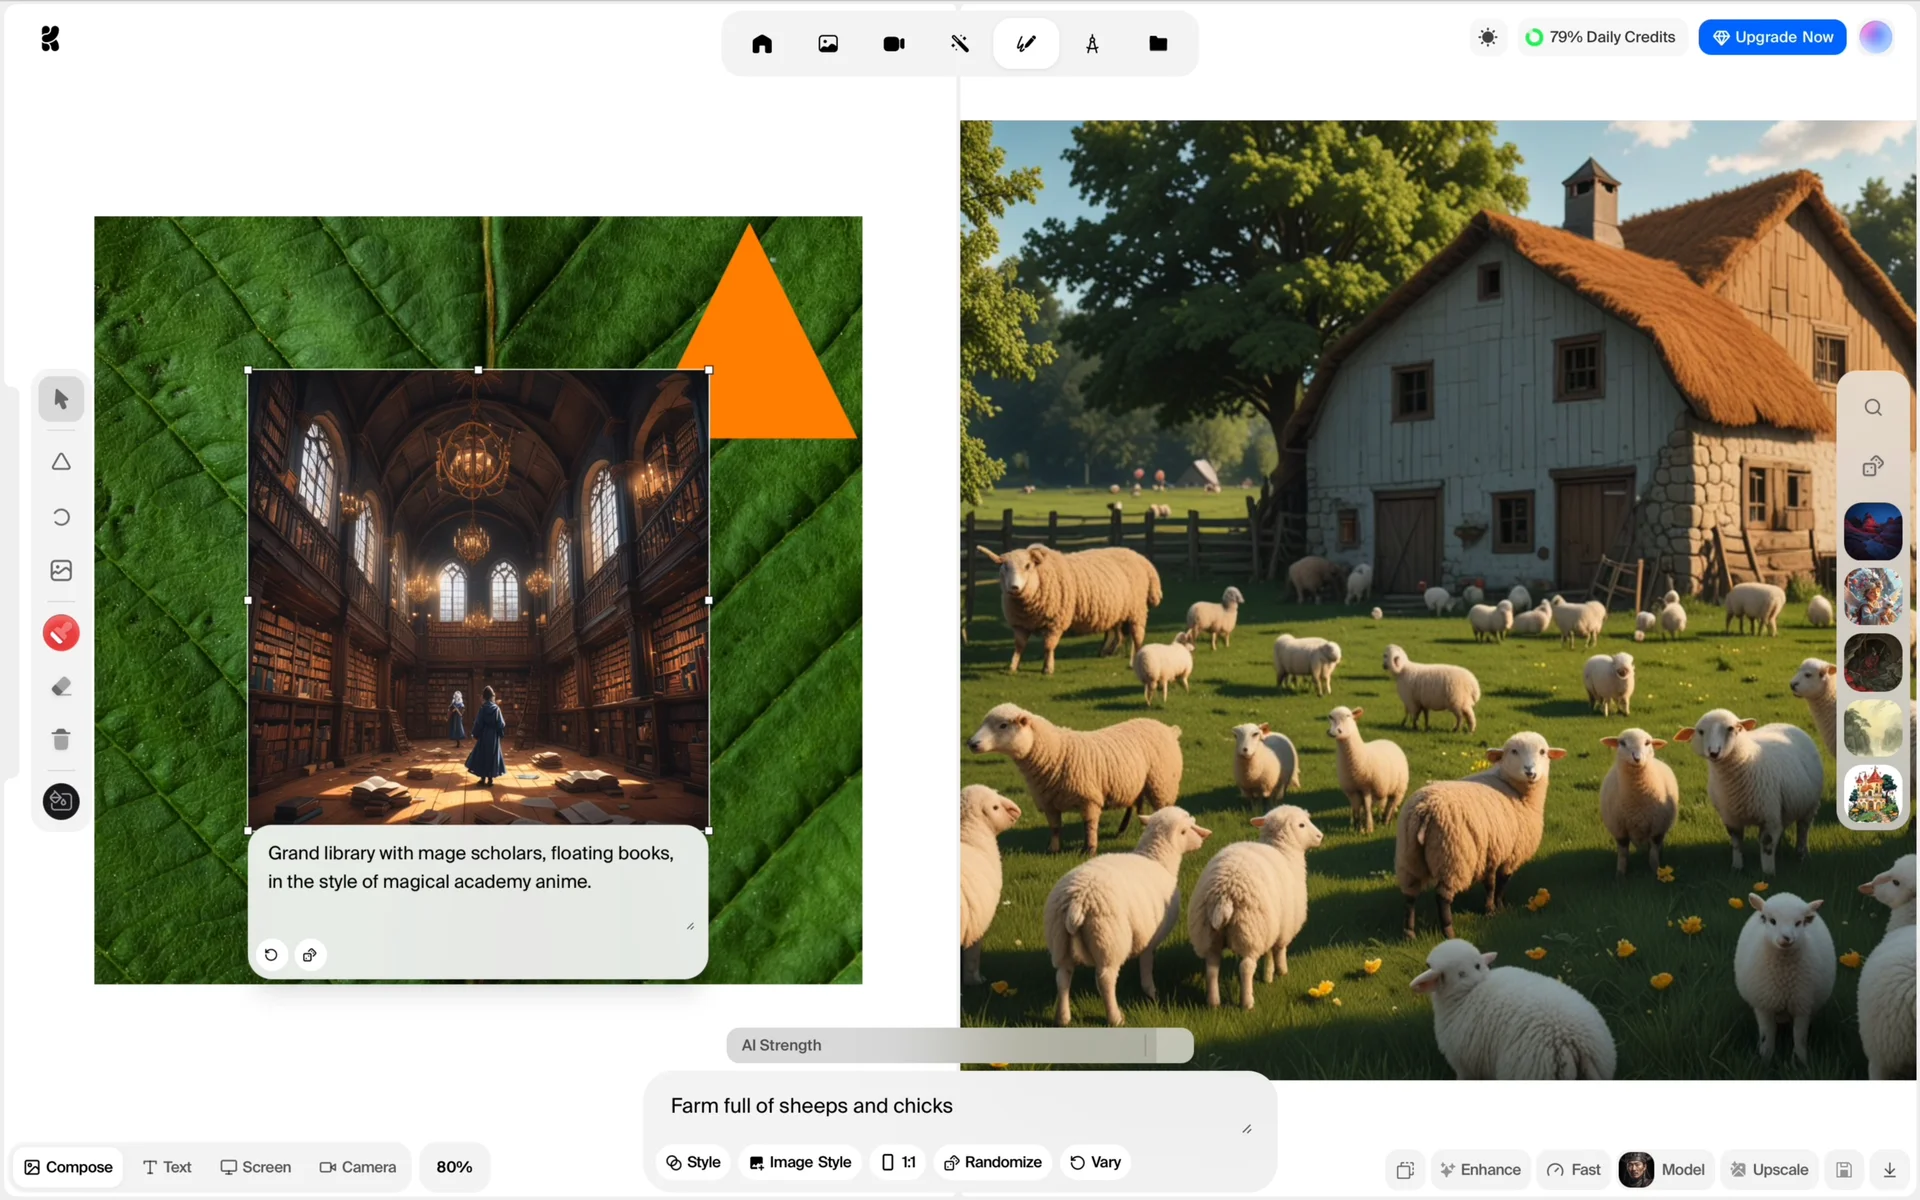Open the Model selector

pos(1663,1169)
